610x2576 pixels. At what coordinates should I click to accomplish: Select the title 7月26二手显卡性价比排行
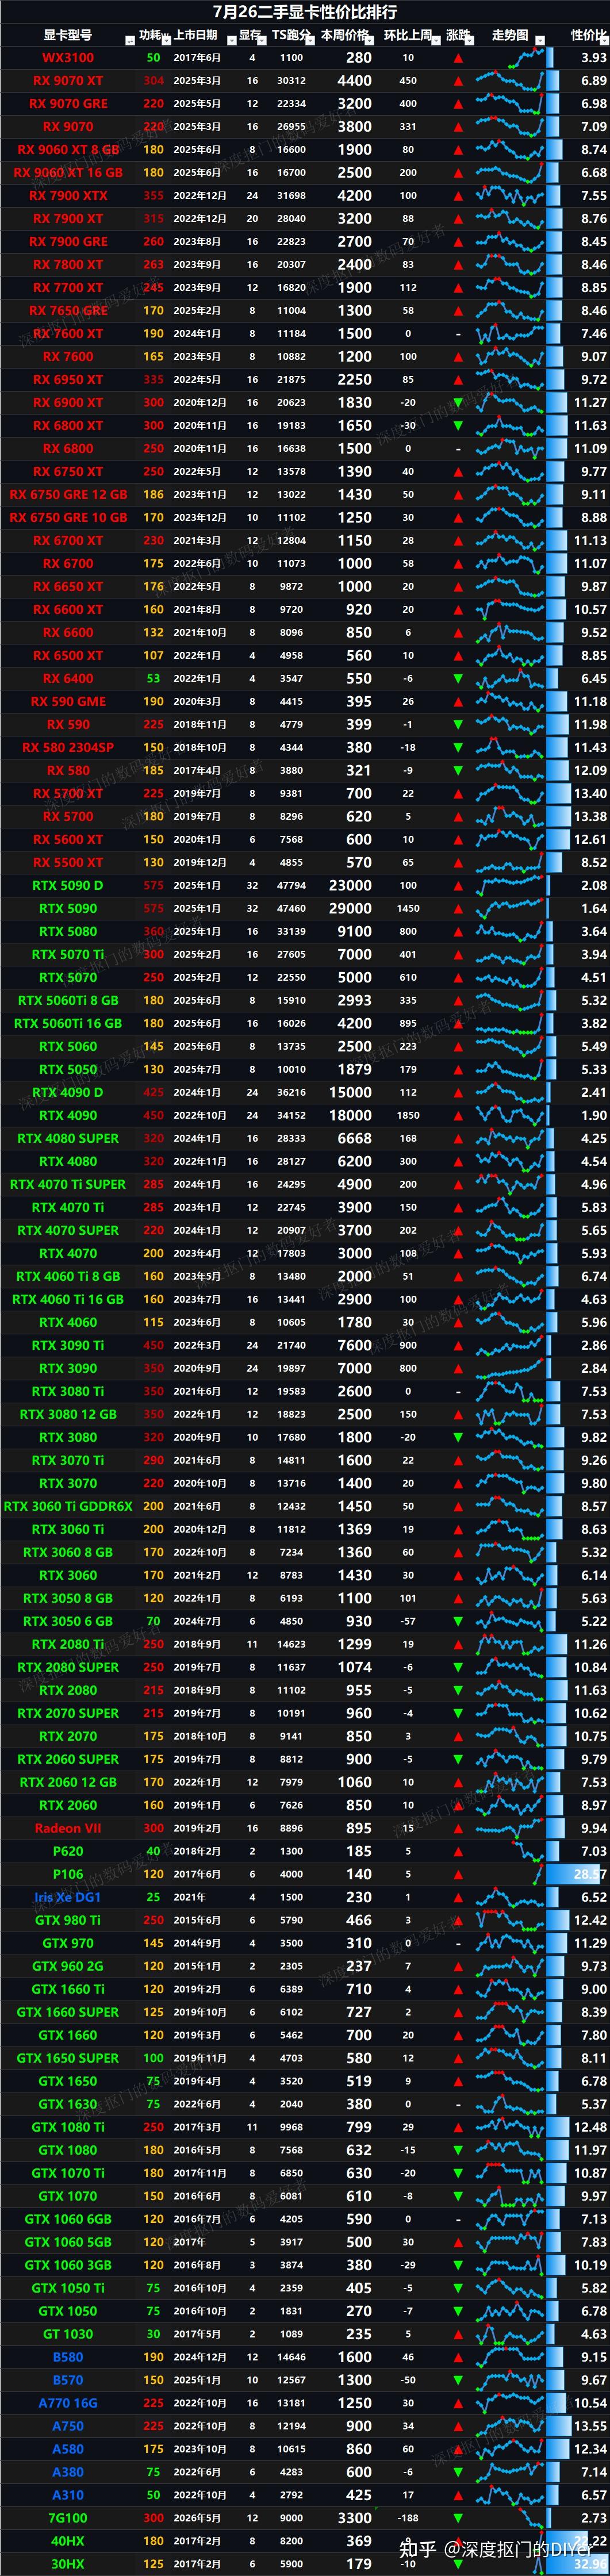[305, 12]
